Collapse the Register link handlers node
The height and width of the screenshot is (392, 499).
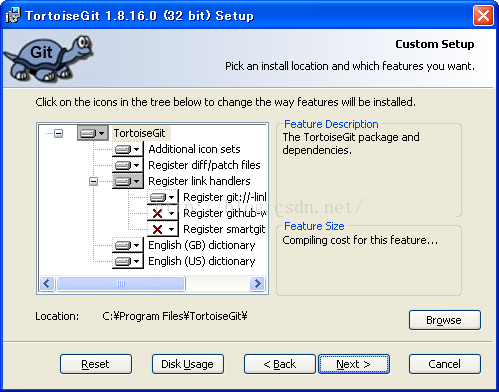tap(94, 182)
